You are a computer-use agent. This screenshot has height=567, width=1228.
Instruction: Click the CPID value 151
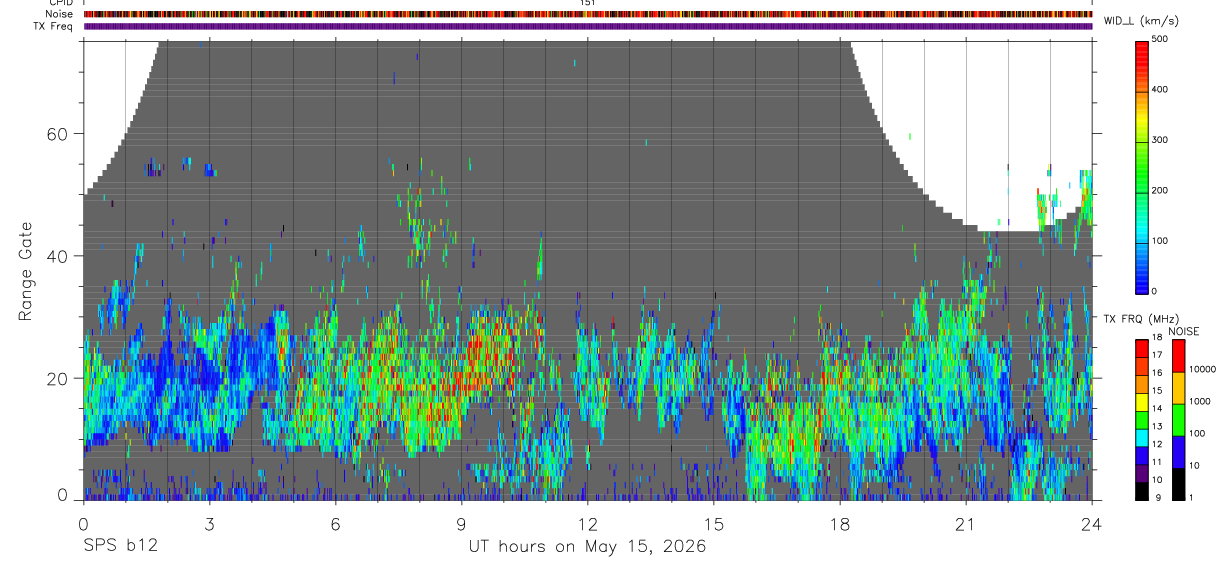click(588, 3)
